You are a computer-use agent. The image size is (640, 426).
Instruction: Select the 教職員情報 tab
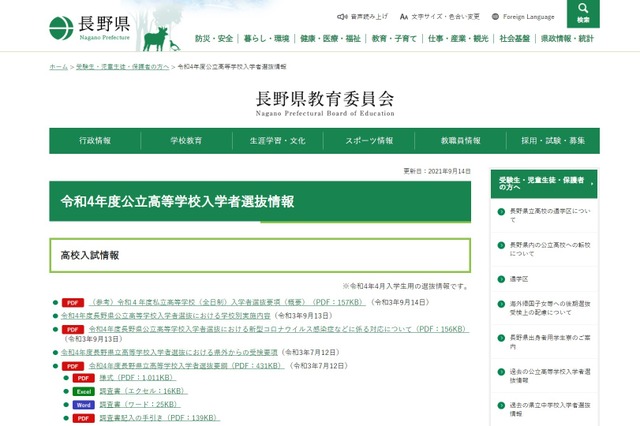click(460, 141)
